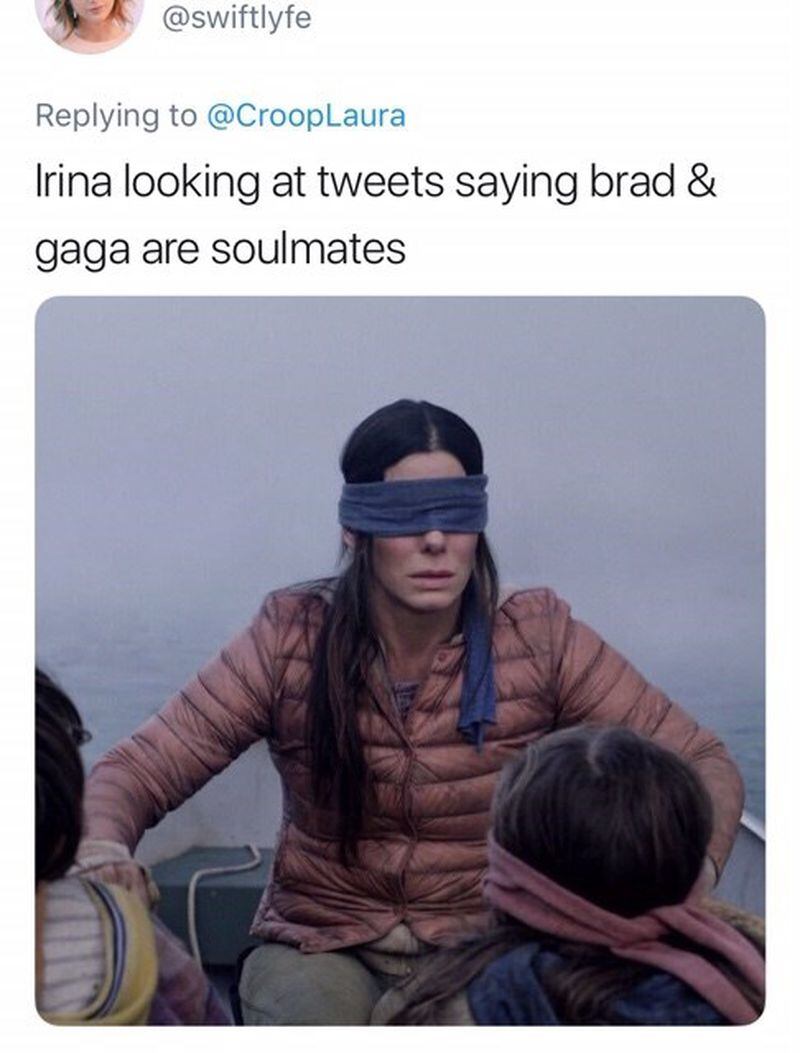Click the word 'Irina' in the tweet
This screenshot has width=800, height=1053.
[x=73, y=182]
